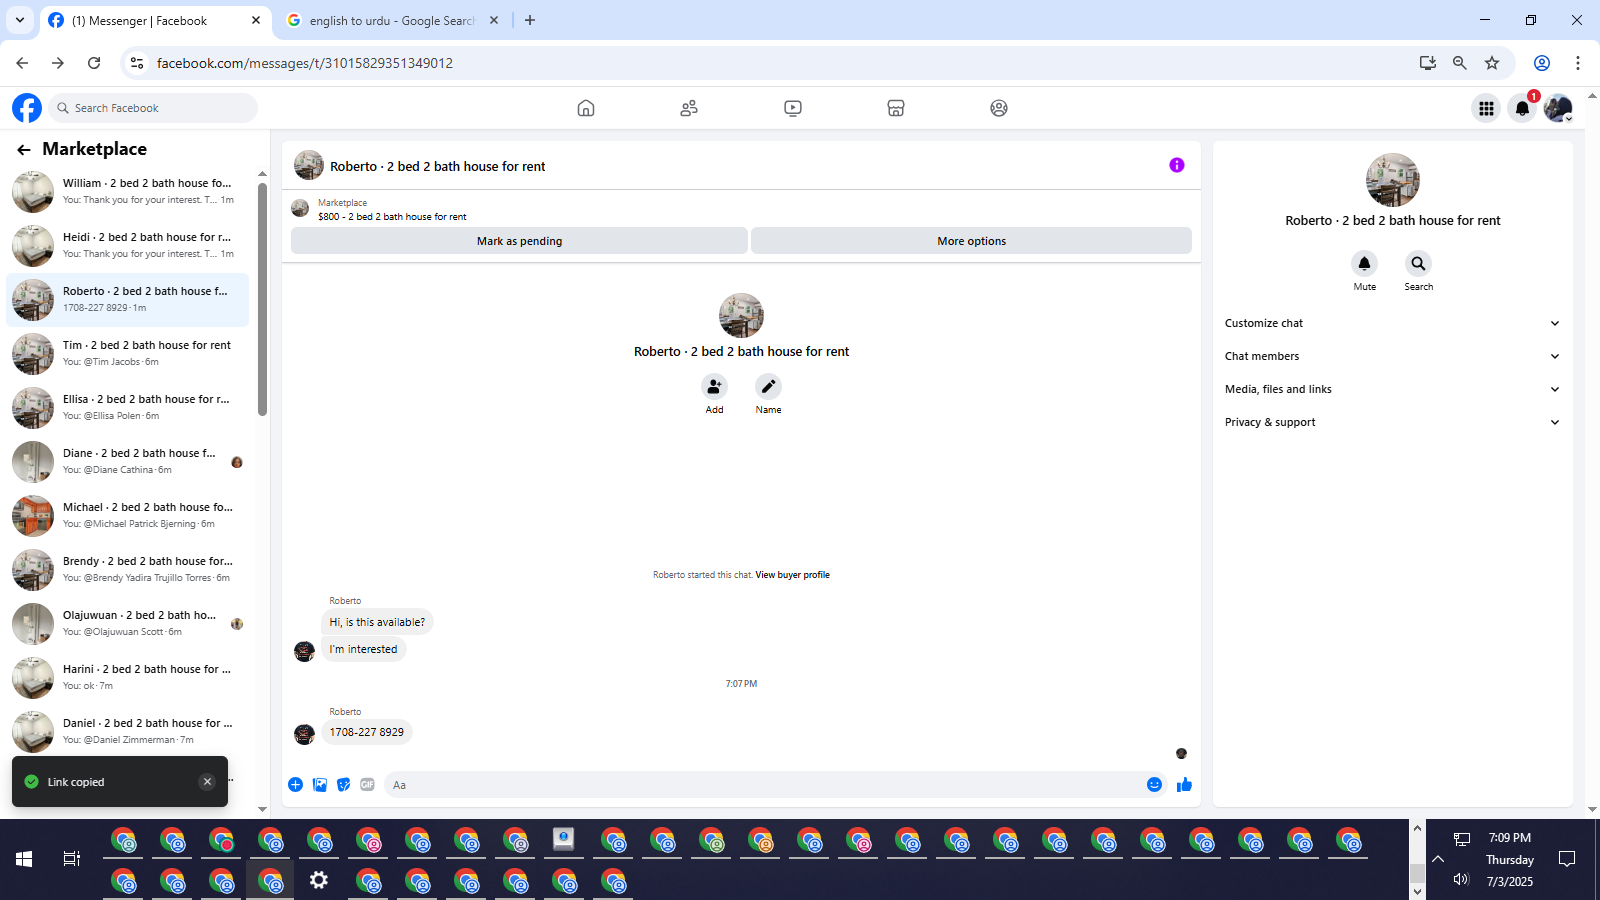
Task: Click More options button
Action: (x=971, y=241)
